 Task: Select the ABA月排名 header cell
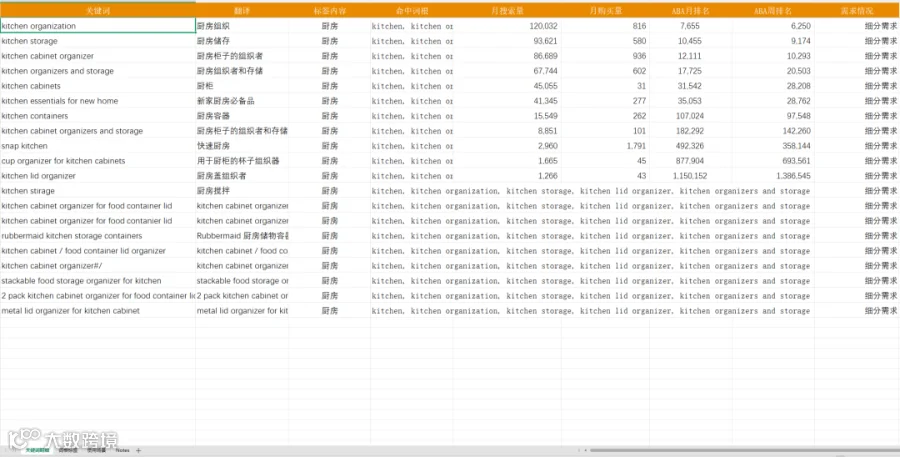pyautogui.click(x=691, y=11)
